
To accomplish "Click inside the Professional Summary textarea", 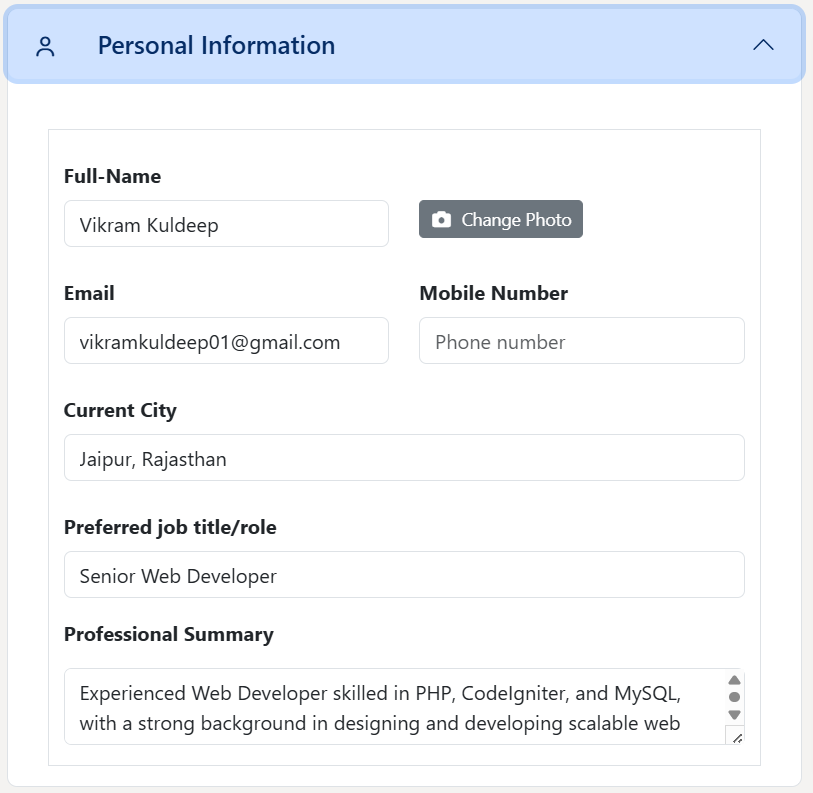I will (x=390, y=707).
